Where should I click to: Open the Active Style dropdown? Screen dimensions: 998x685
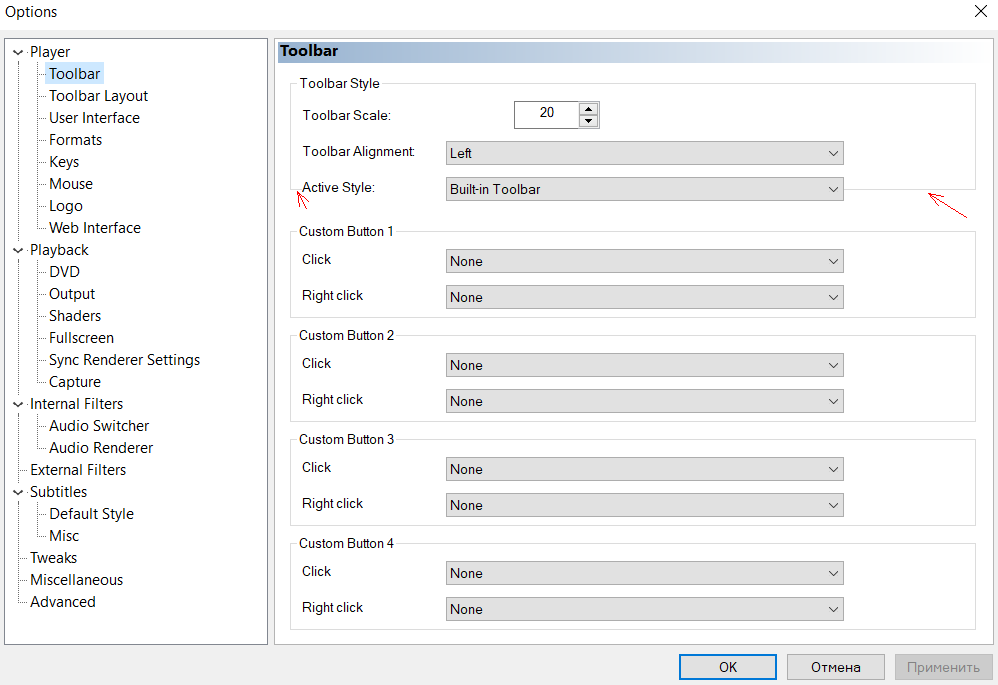point(644,189)
